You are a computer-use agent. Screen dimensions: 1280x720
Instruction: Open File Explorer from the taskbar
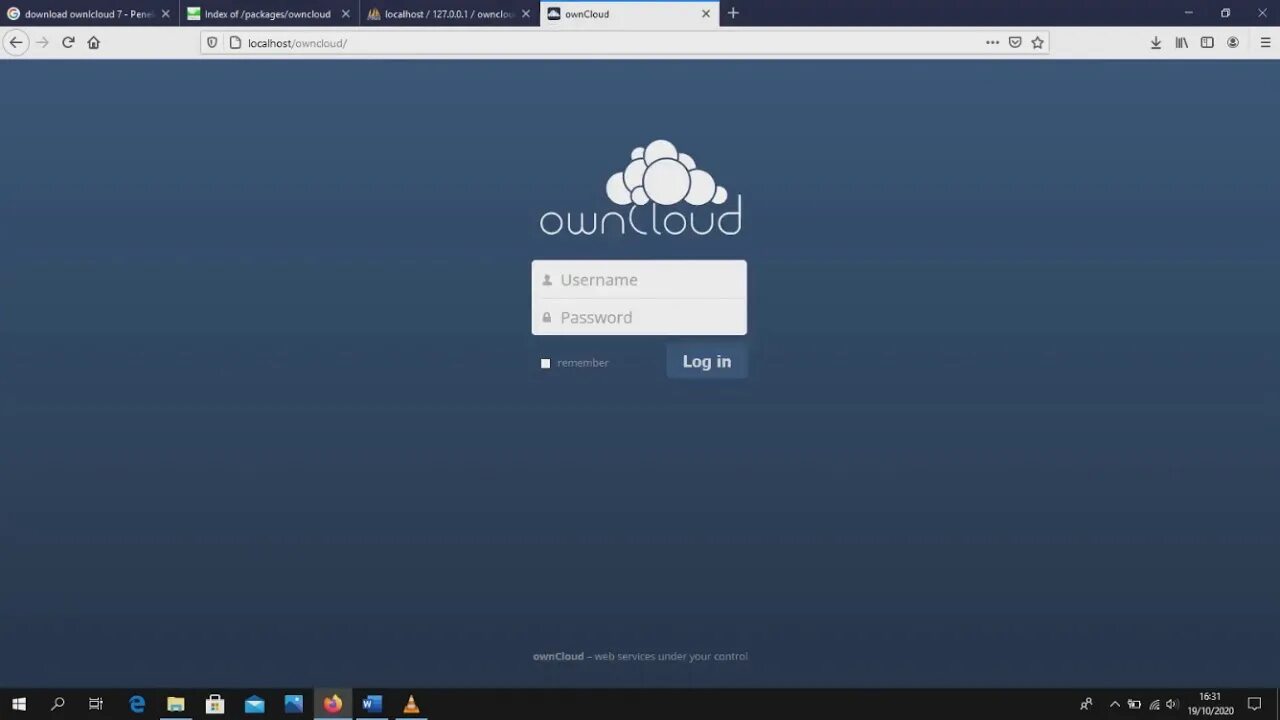(x=176, y=704)
